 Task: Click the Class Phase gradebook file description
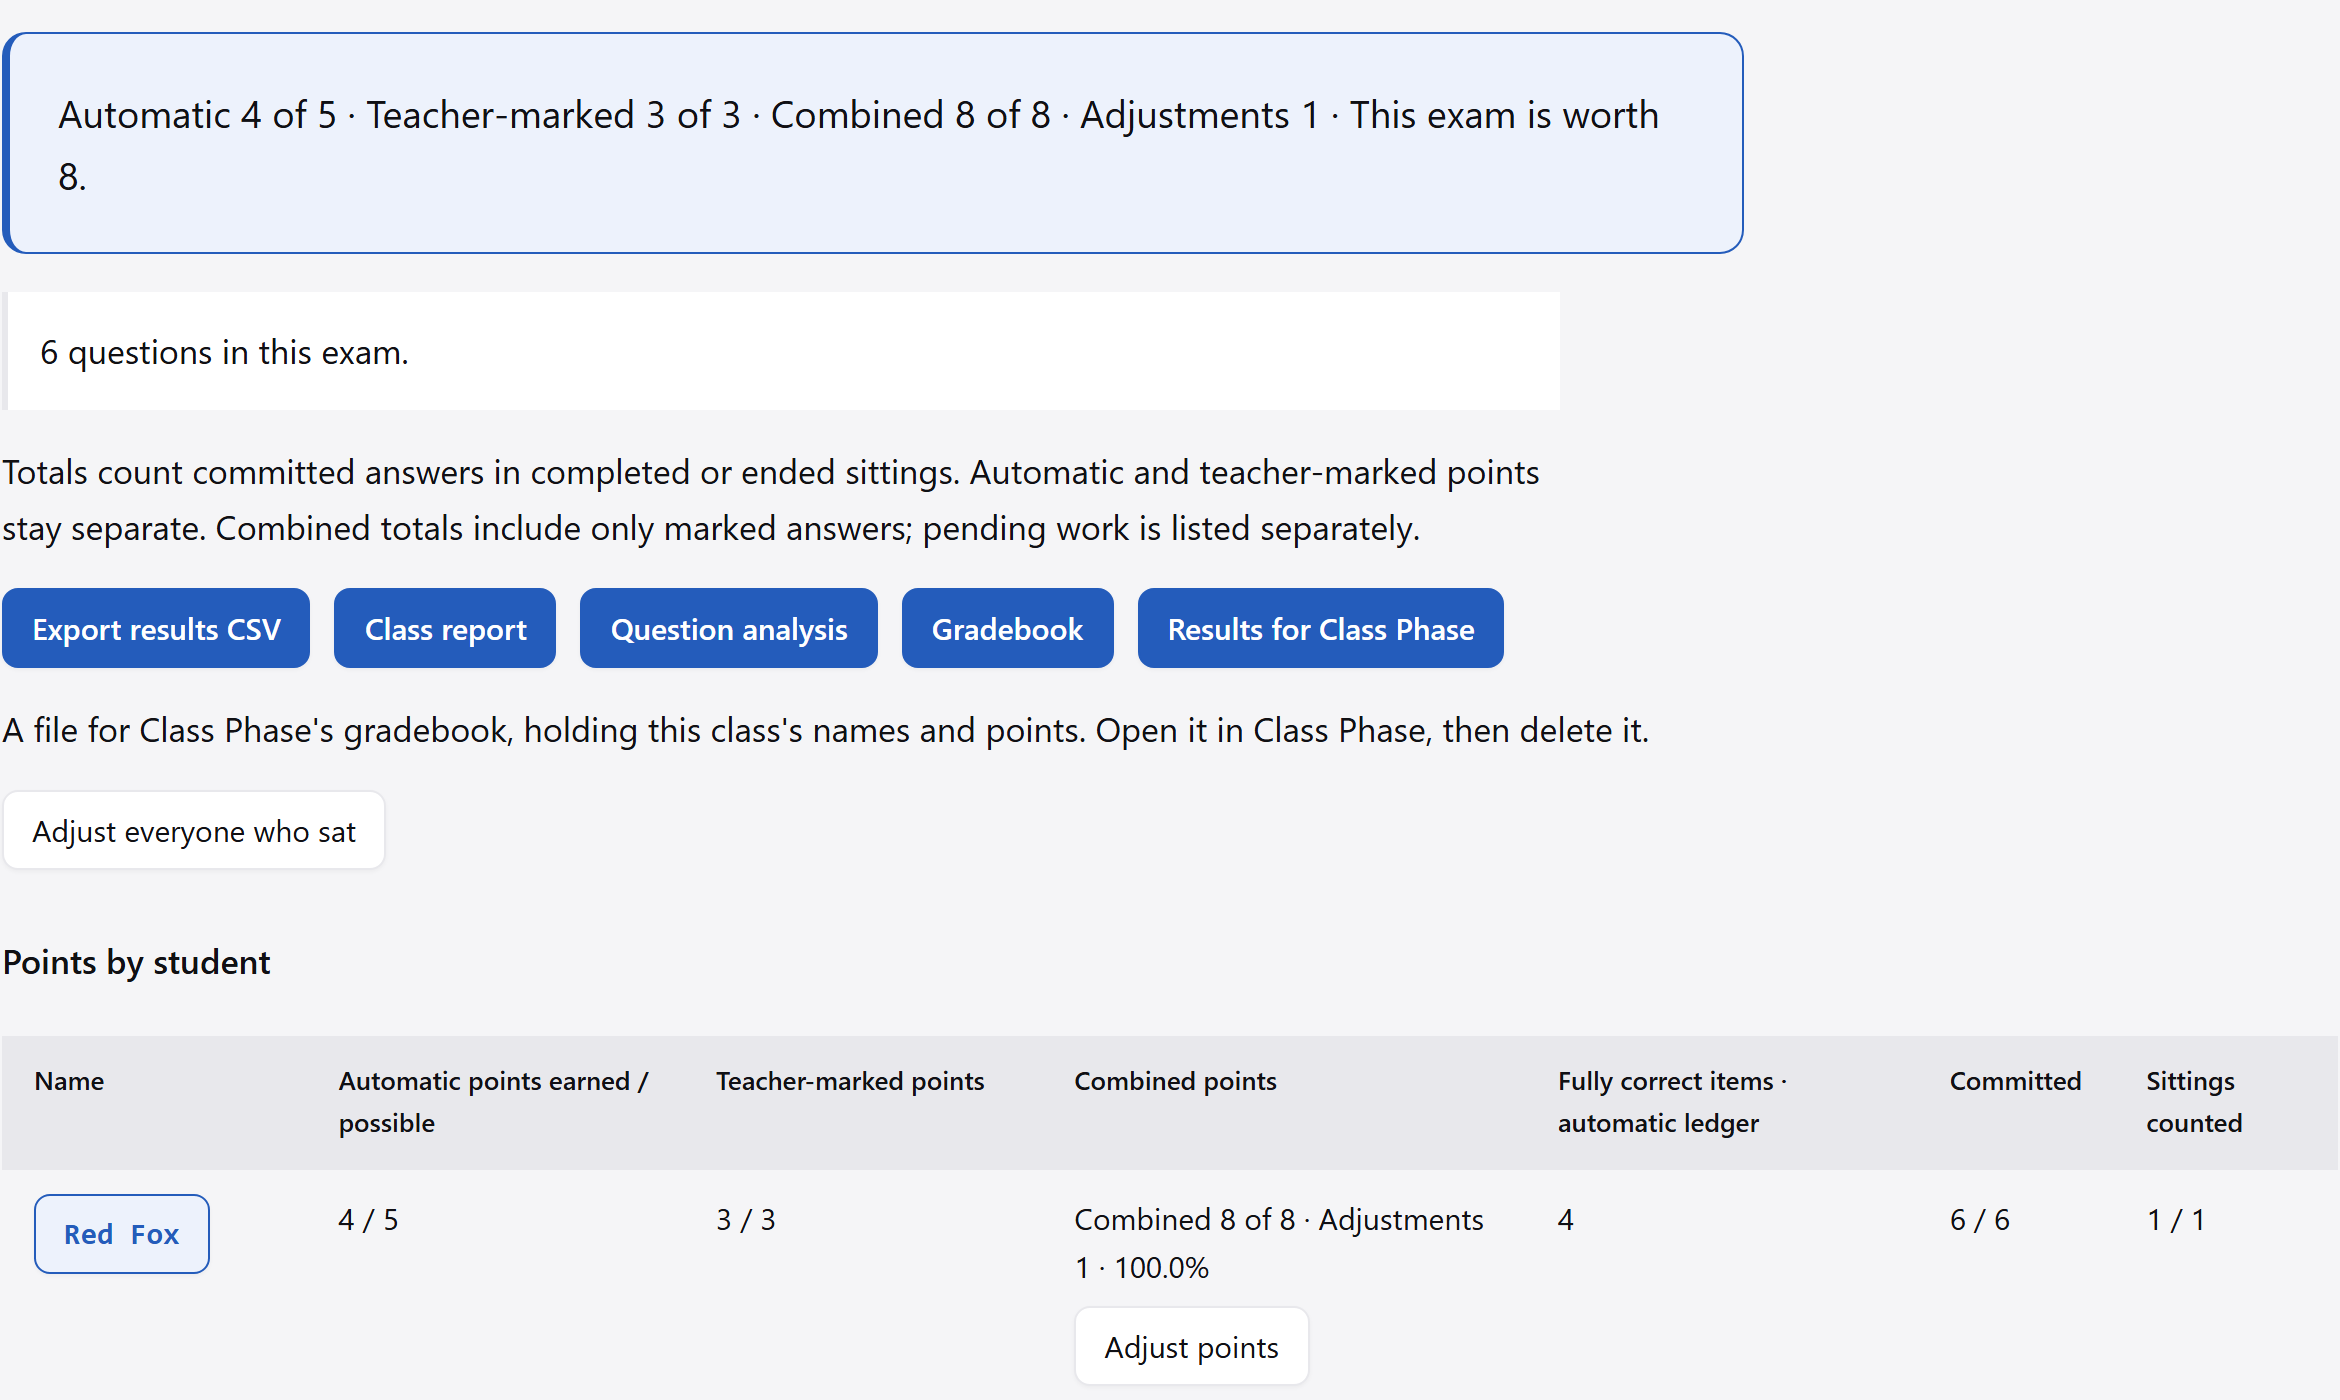825,730
